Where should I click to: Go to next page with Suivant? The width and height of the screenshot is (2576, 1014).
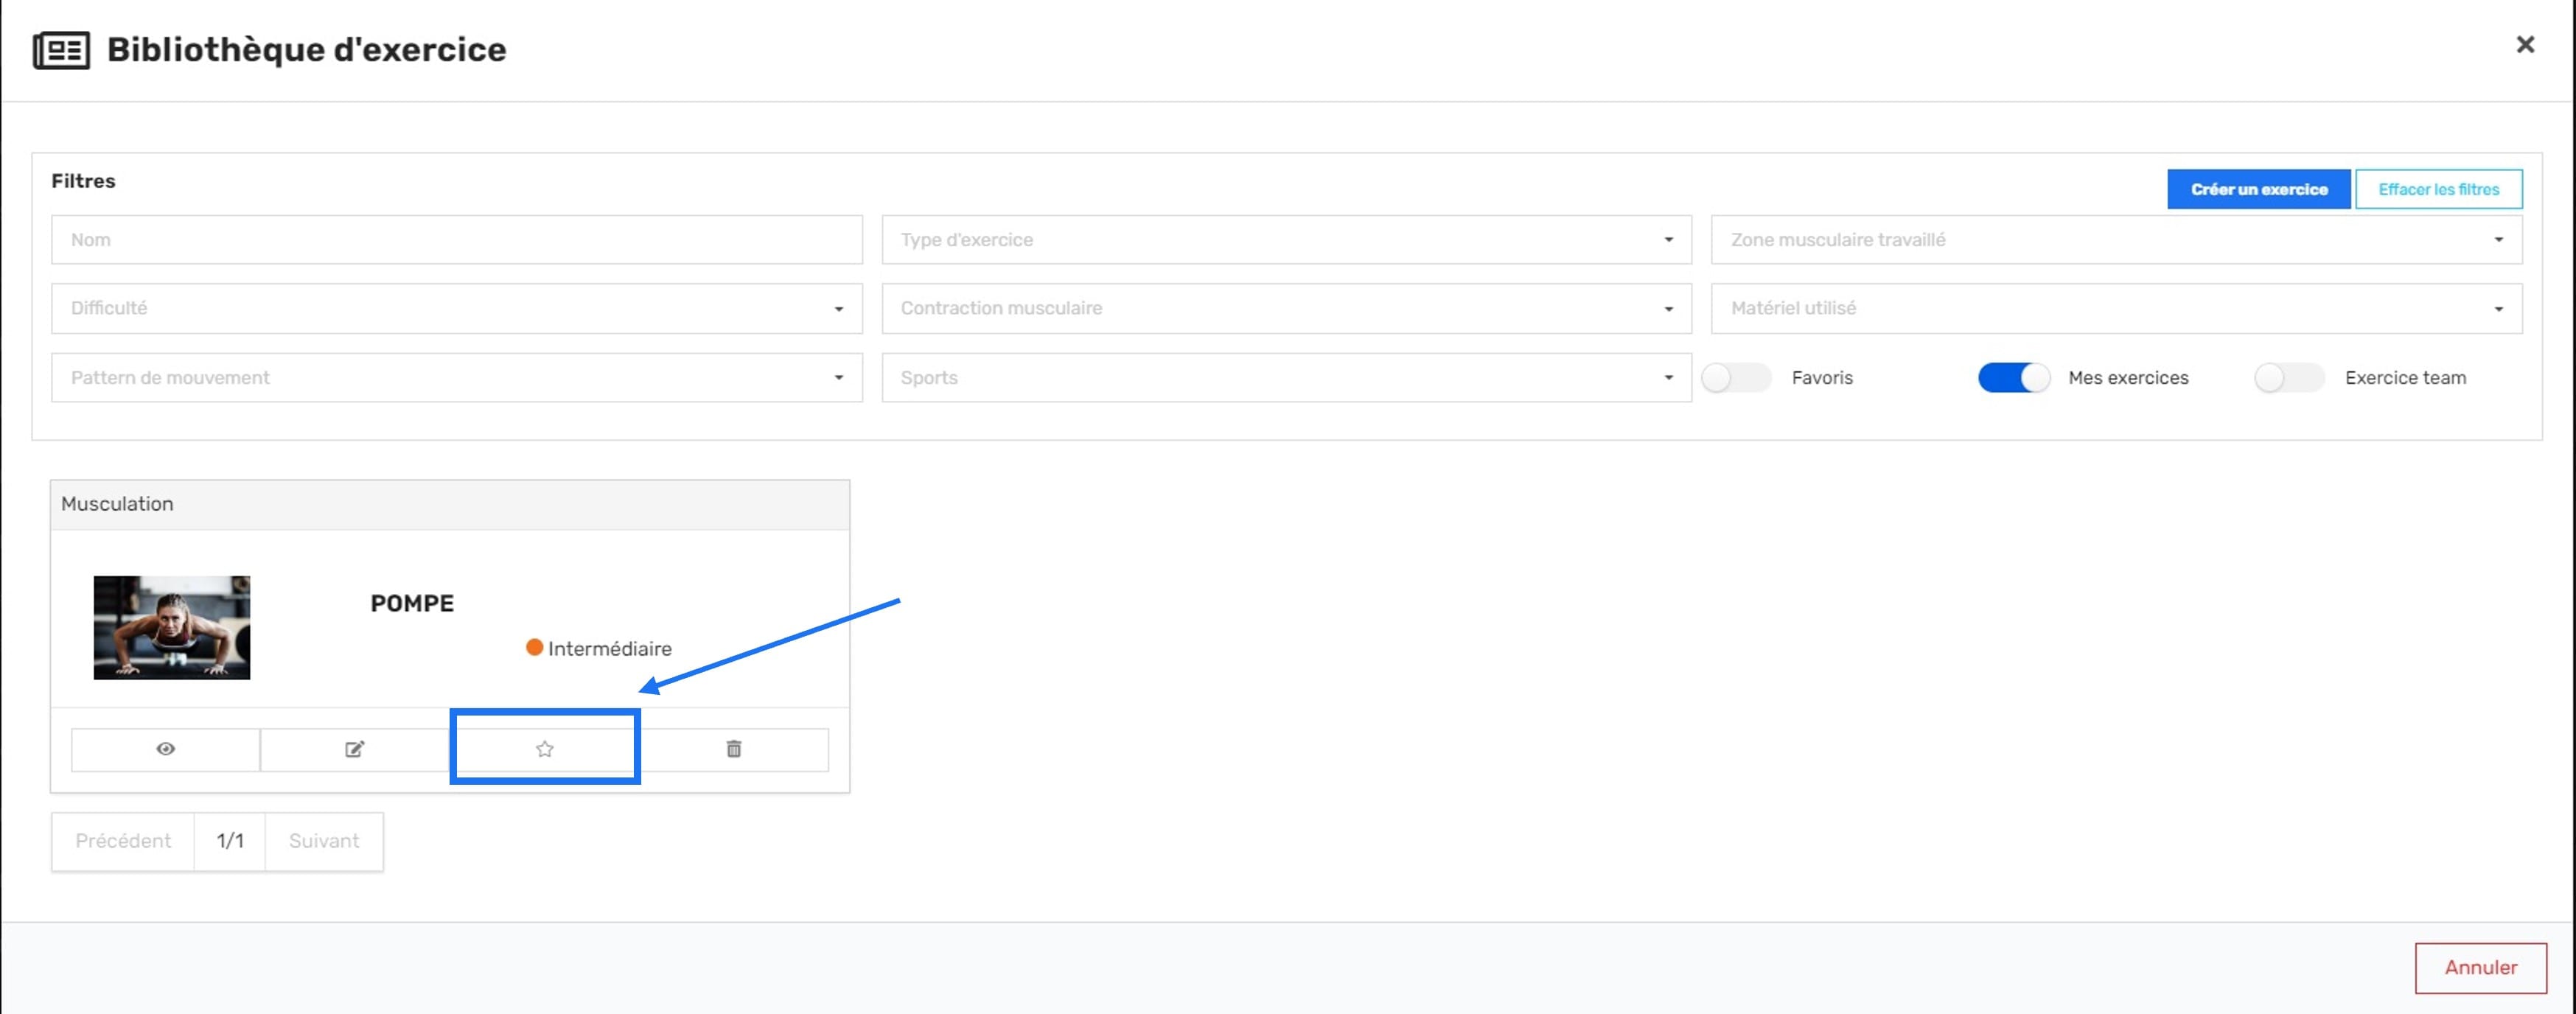[x=324, y=841]
